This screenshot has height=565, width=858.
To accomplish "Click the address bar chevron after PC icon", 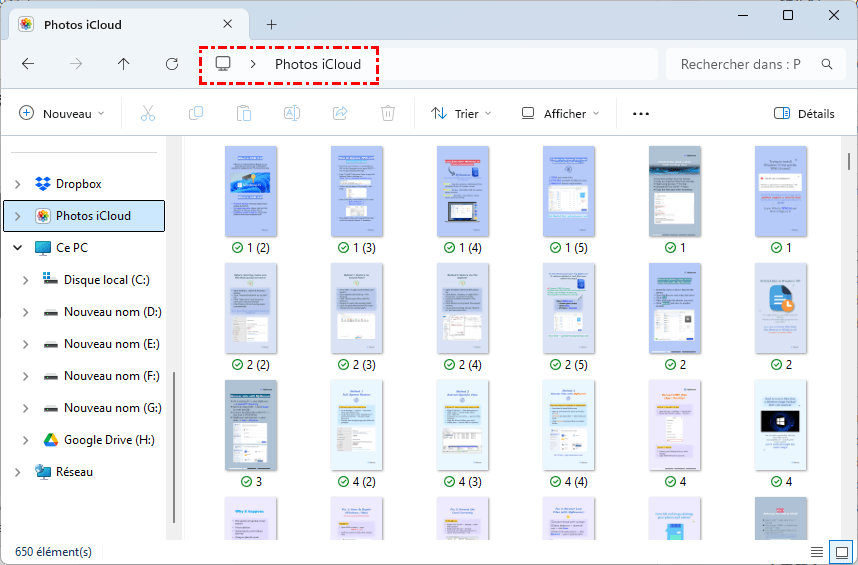I will 253,64.
